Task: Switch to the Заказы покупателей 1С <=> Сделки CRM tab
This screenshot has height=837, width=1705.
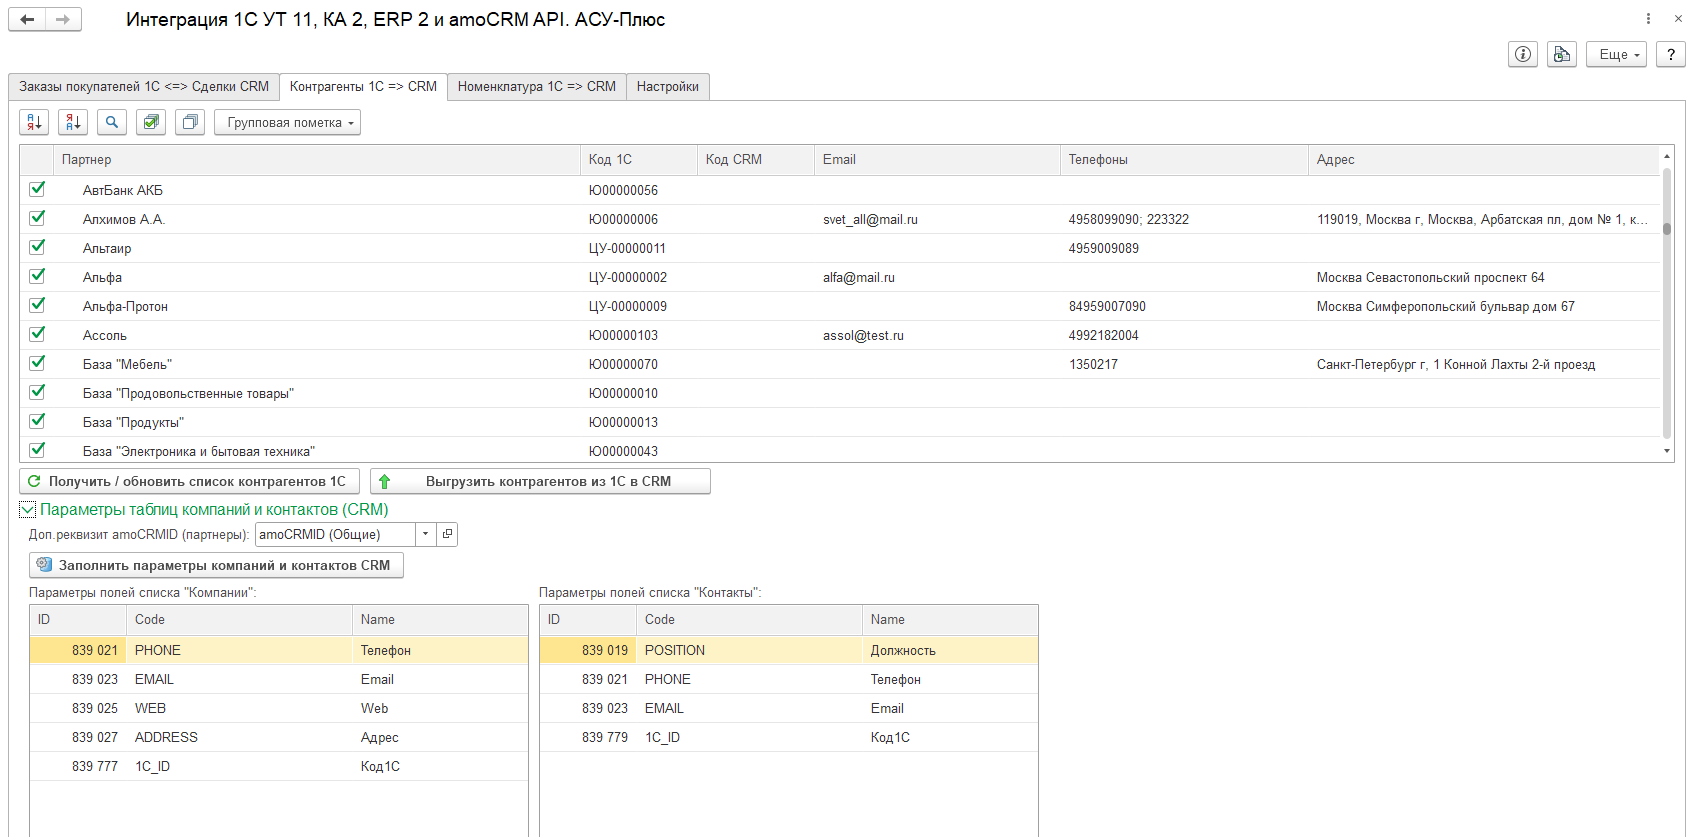Action: [144, 87]
